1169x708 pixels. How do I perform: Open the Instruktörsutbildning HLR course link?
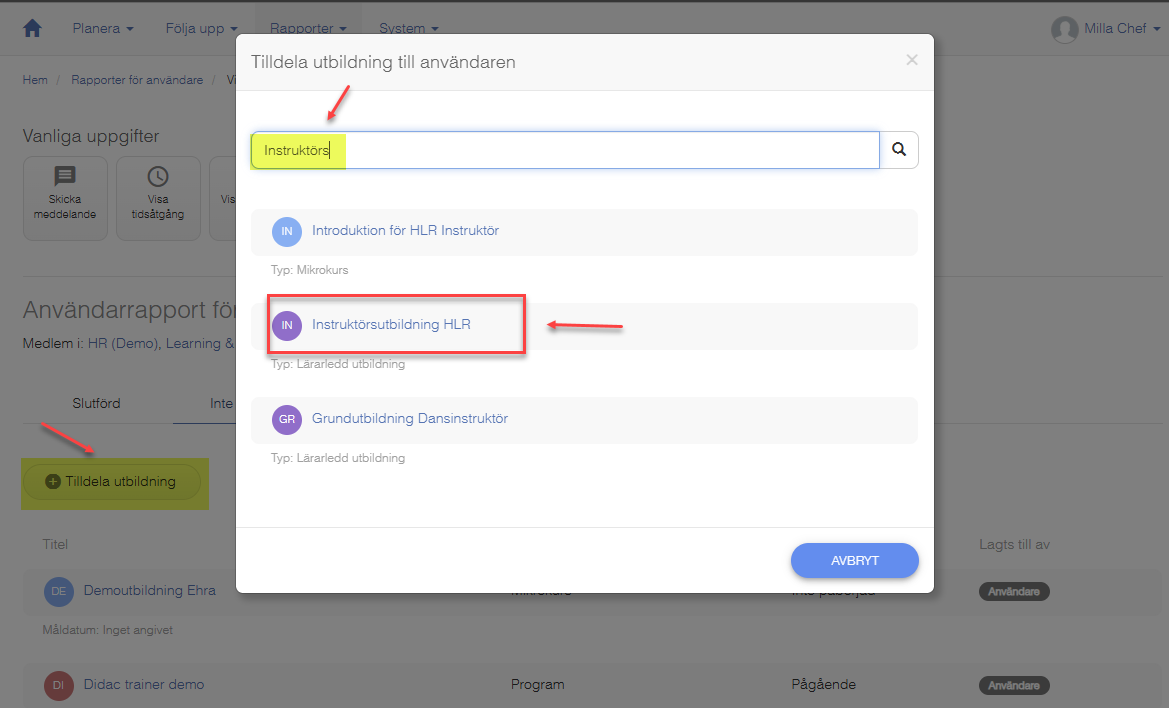point(391,324)
